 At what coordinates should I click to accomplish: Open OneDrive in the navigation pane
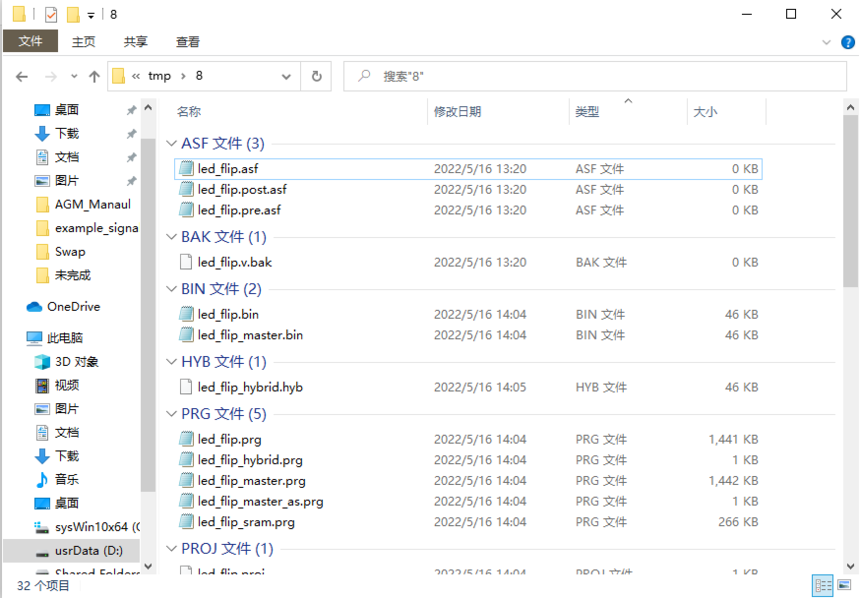coord(73,306)
